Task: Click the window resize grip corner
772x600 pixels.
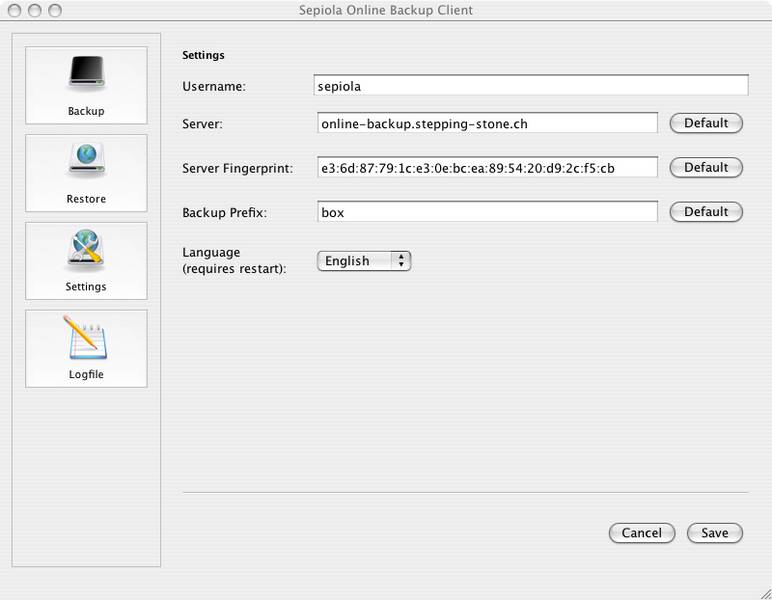Action: coord(765,594)
